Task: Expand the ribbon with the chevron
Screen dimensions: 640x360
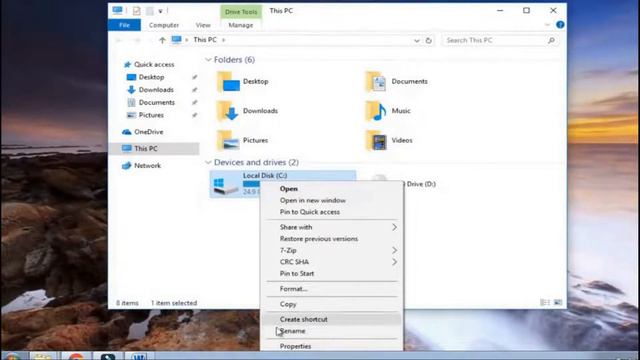Action: coord(547,25)
